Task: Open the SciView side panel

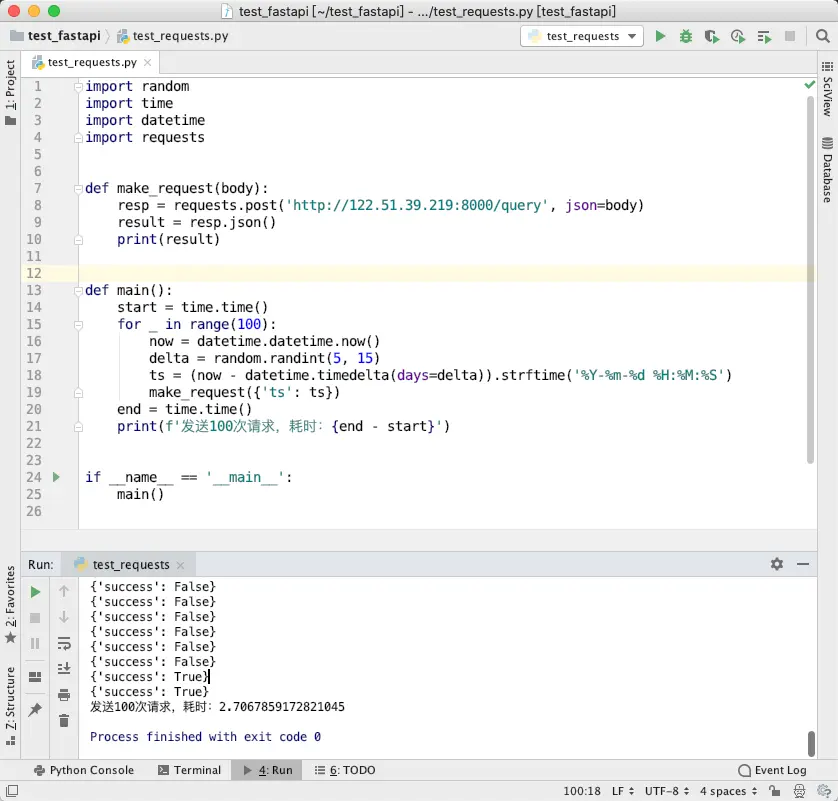Action: click(827, 90)
